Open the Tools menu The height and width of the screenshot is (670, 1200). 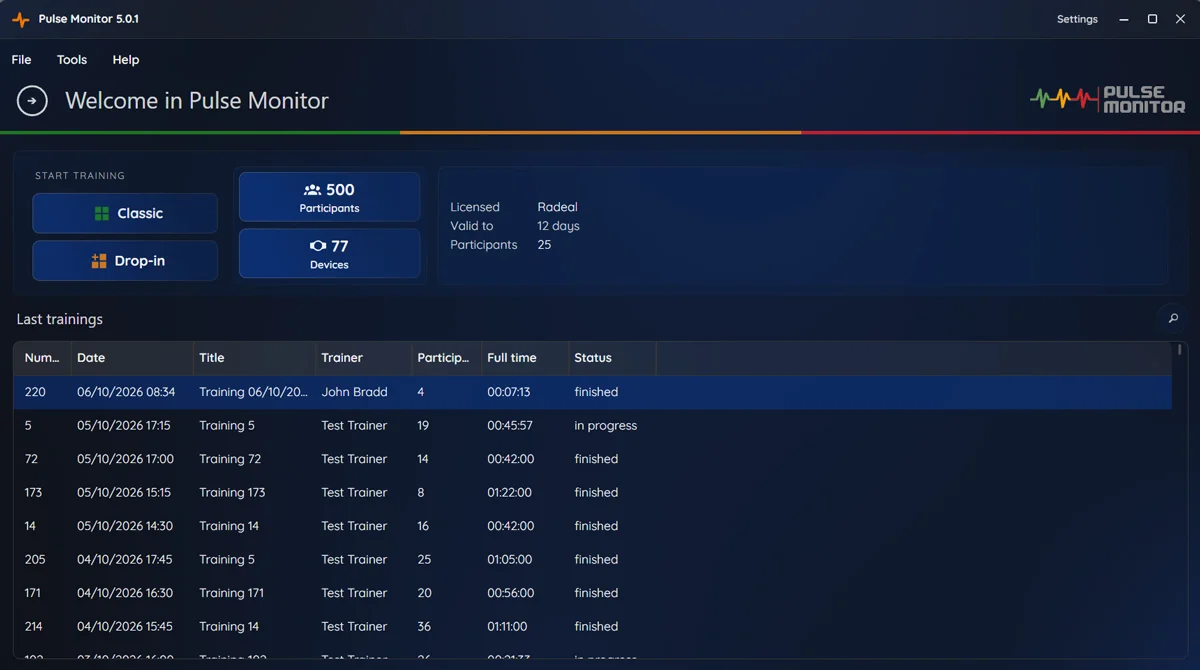[x=72, y=60]
